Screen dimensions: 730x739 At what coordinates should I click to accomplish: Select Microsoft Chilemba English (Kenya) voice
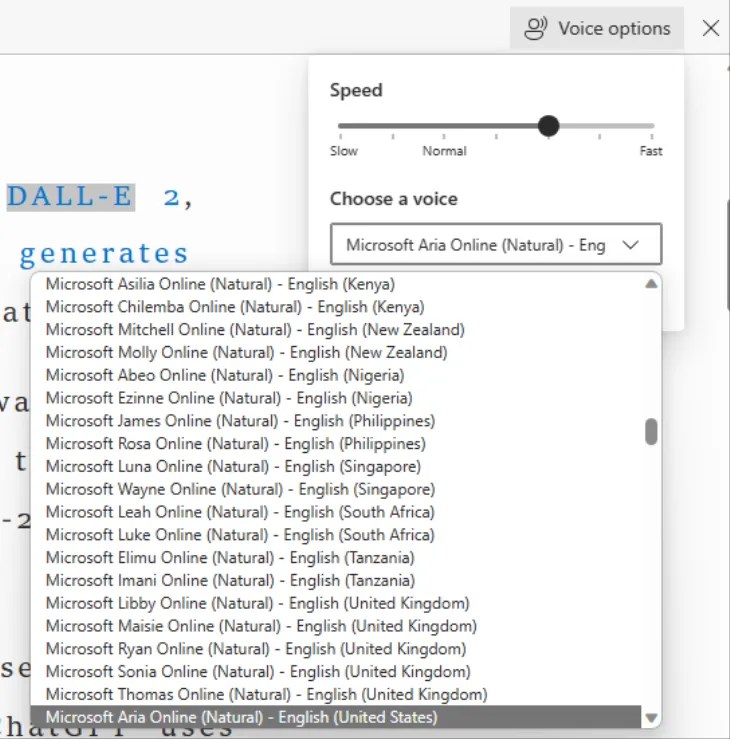[x=336, y=307]
